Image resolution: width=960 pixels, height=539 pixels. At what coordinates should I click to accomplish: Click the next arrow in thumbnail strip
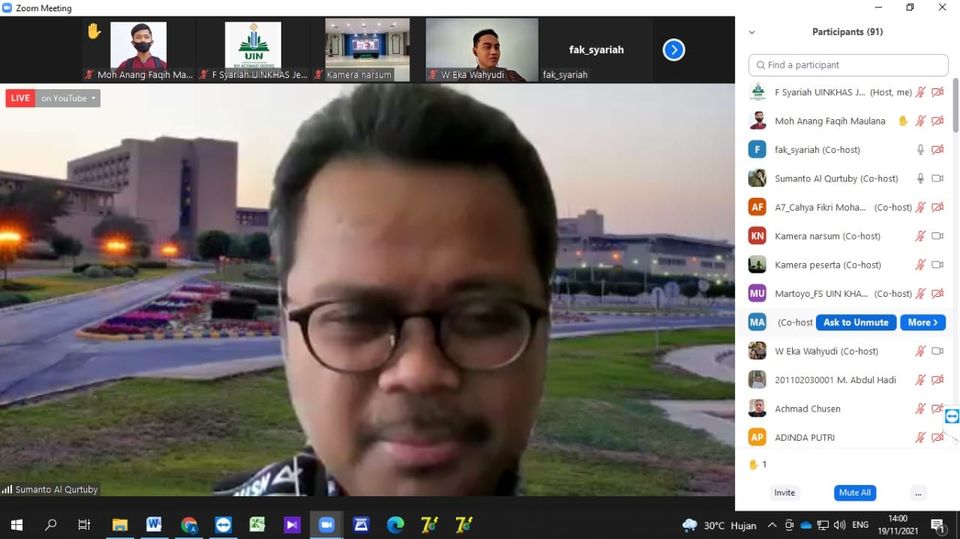[x=674, y=49]
